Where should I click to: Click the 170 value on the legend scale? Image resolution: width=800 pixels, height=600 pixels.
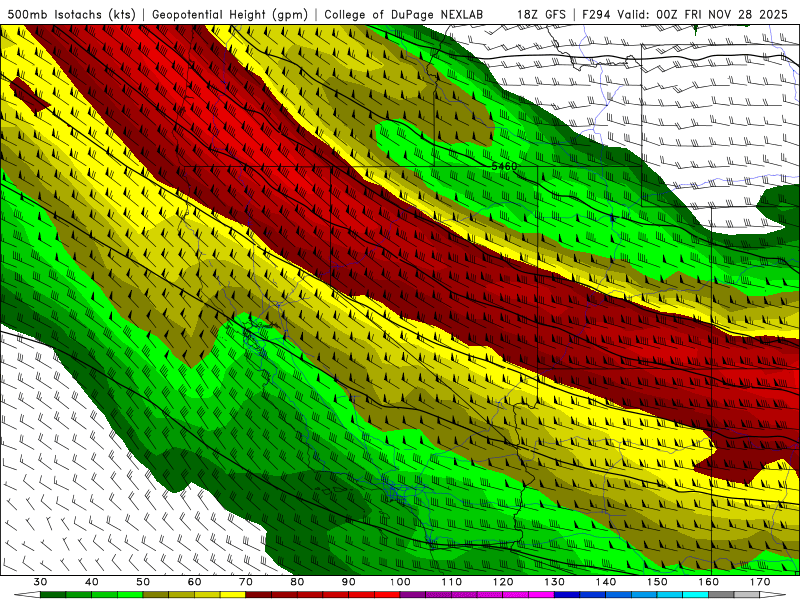pos(760,582)
